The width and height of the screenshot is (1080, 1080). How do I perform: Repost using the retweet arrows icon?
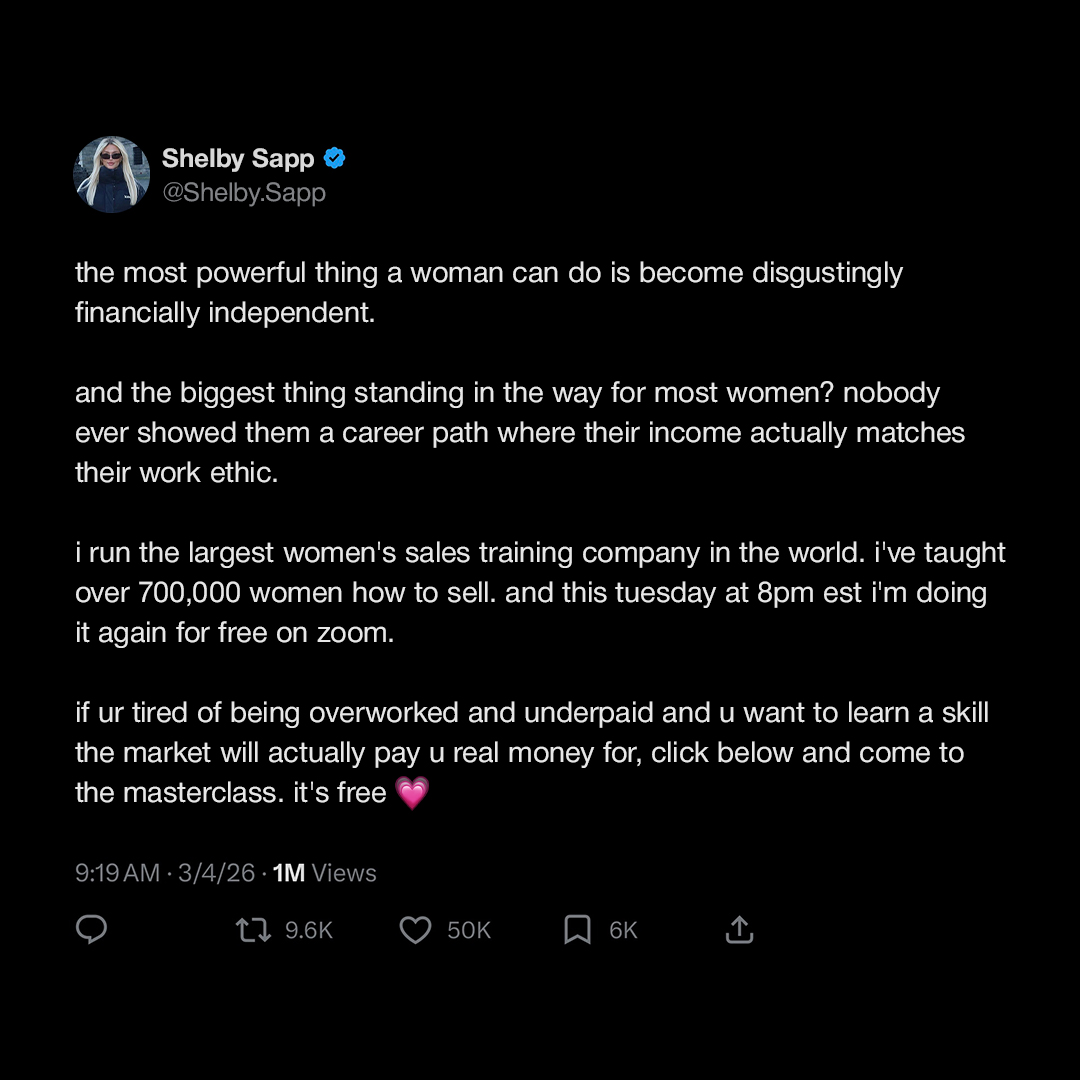click(x=253, y=929)
